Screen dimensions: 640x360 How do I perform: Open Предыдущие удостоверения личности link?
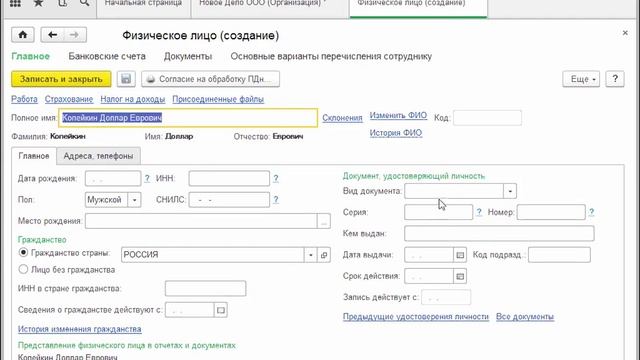pyautogui.click(x=416, y=317)
